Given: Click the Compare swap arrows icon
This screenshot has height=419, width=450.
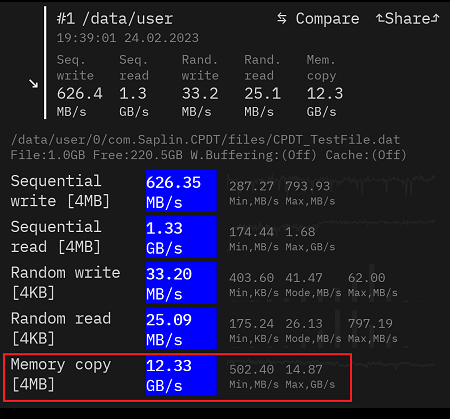Looking at the screenshot, I should pos(282,19).
